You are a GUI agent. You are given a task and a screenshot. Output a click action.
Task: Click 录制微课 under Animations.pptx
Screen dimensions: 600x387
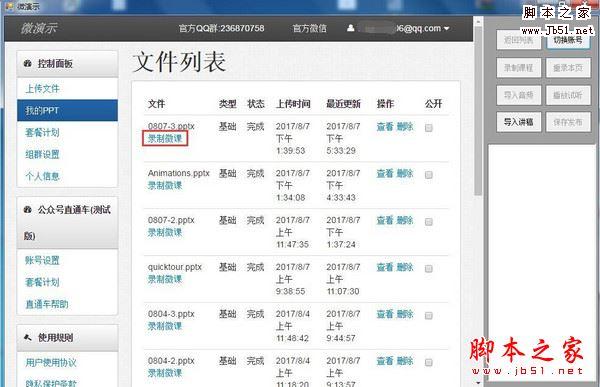pos(165,186)
